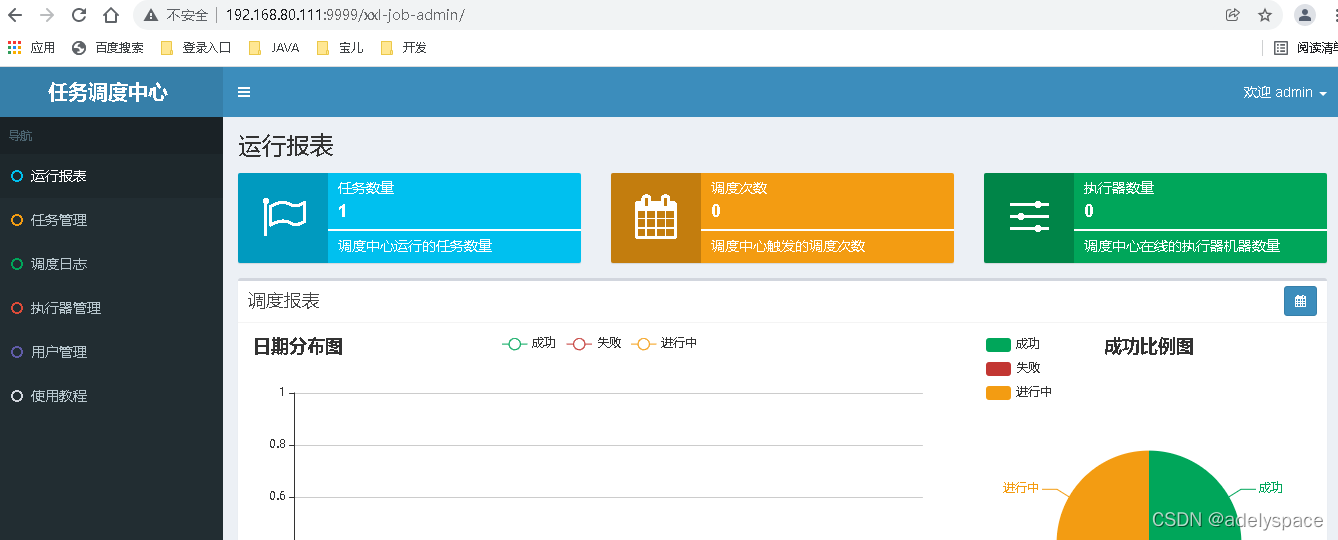Click the 运行报表 page heading
The image size is (1338, 540).
286,146
